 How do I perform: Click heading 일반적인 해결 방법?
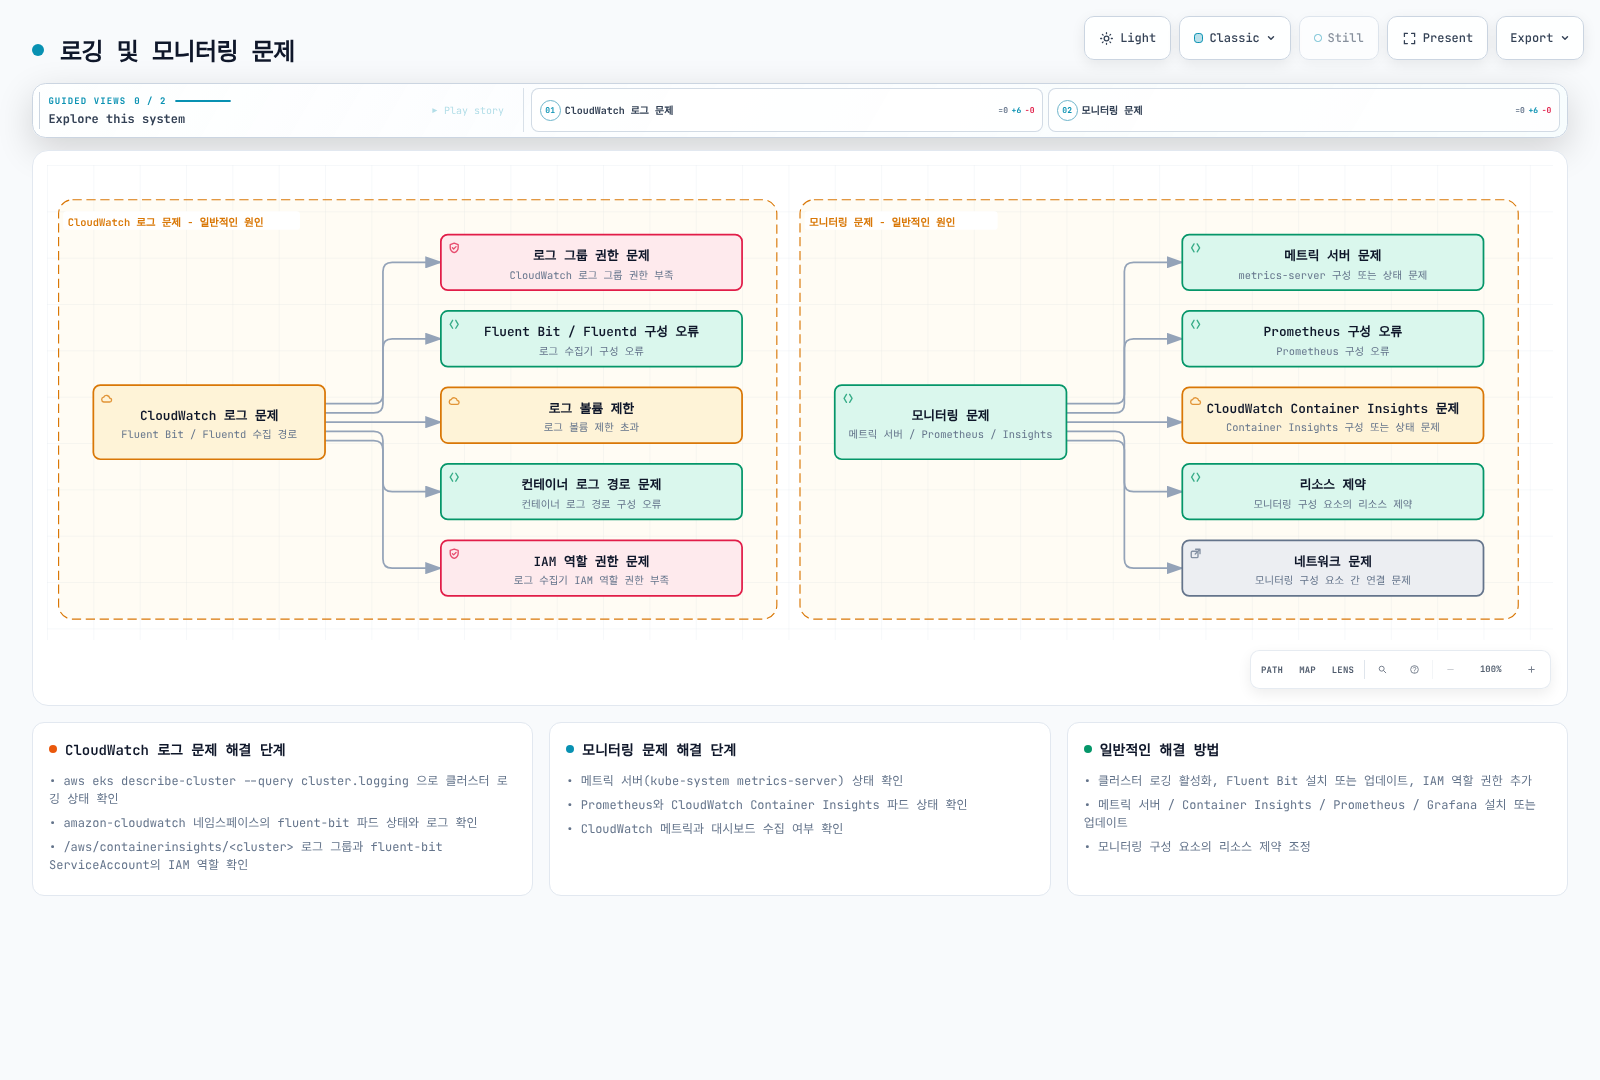coord(1159,750)
